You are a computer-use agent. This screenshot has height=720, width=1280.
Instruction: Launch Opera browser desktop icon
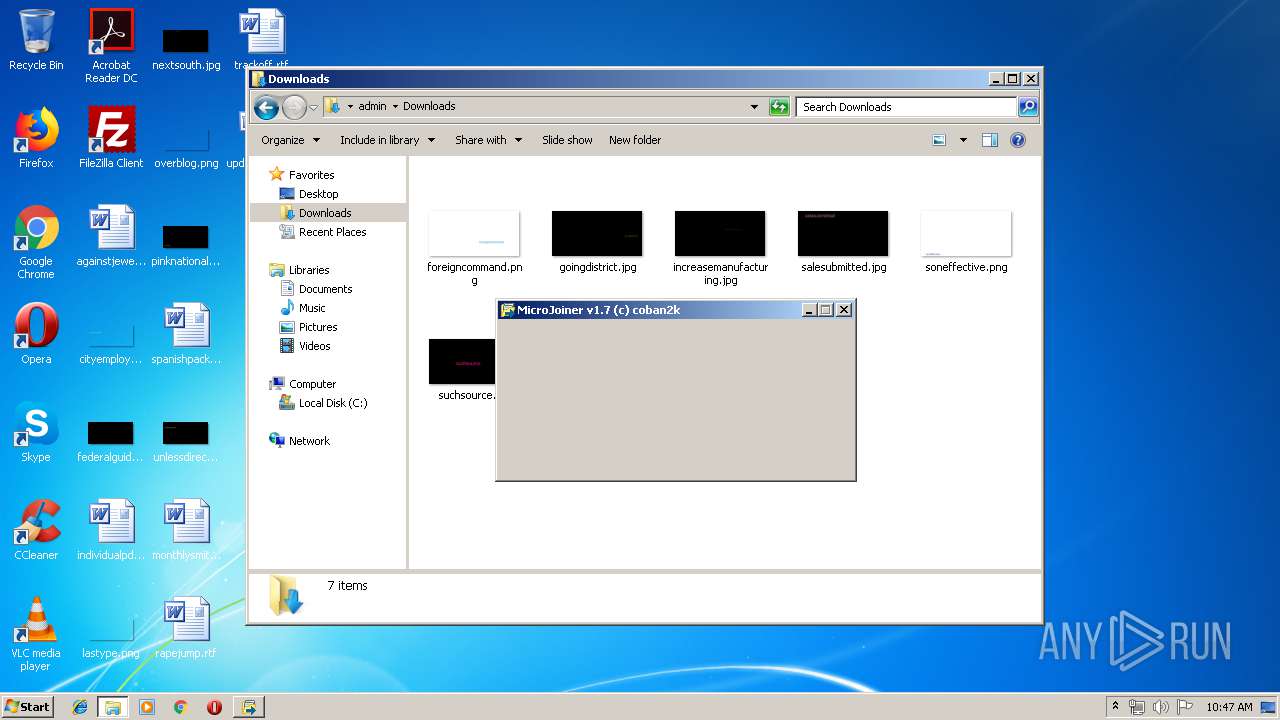tap(36, 334)
